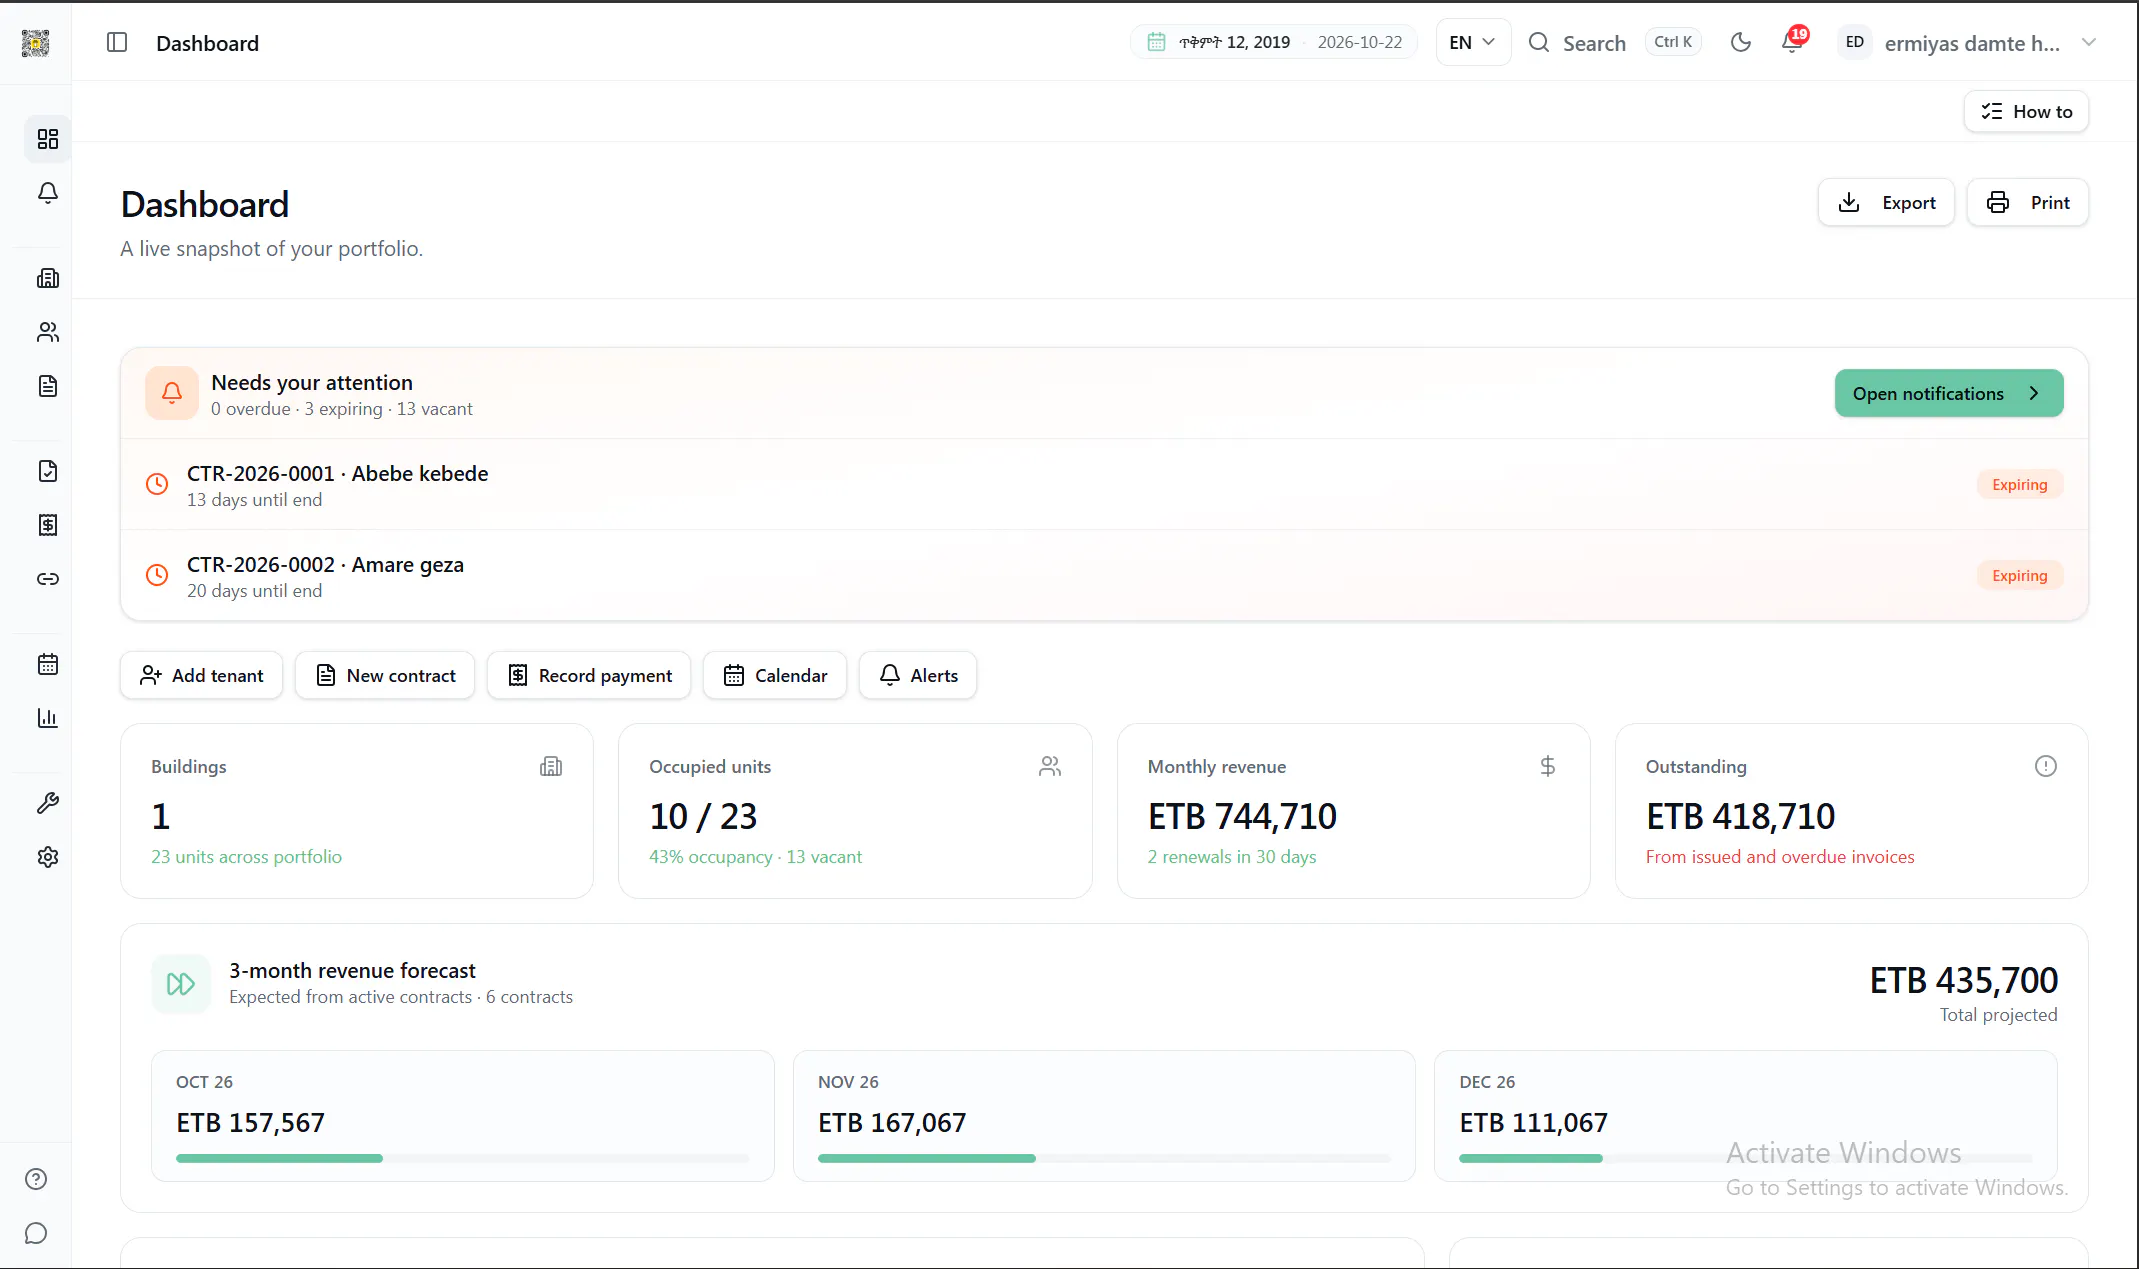Click Record payment quick action
The height and width of the screenshot is (1269, 2139).
pyautogui.click(x=589, y=675)
